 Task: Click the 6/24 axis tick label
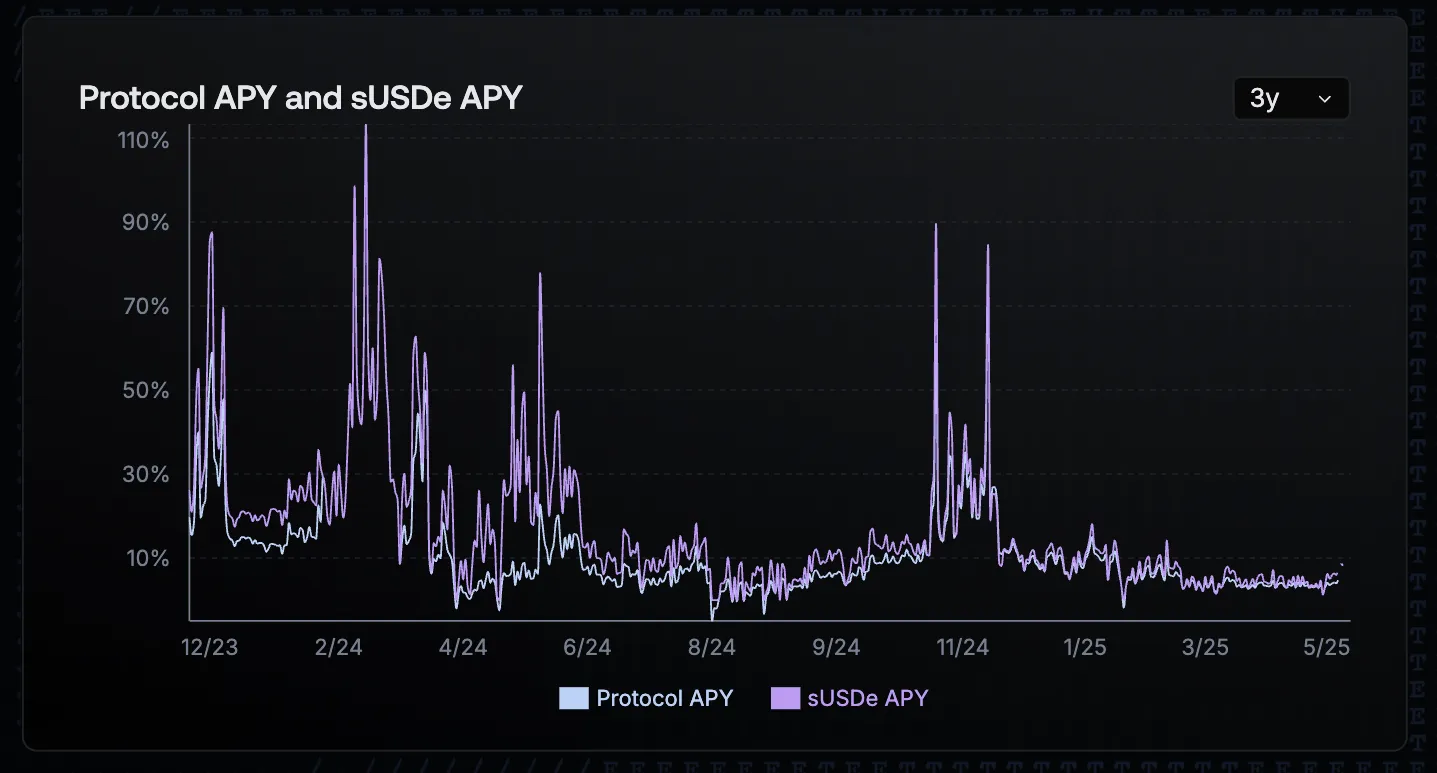(588, 647)
